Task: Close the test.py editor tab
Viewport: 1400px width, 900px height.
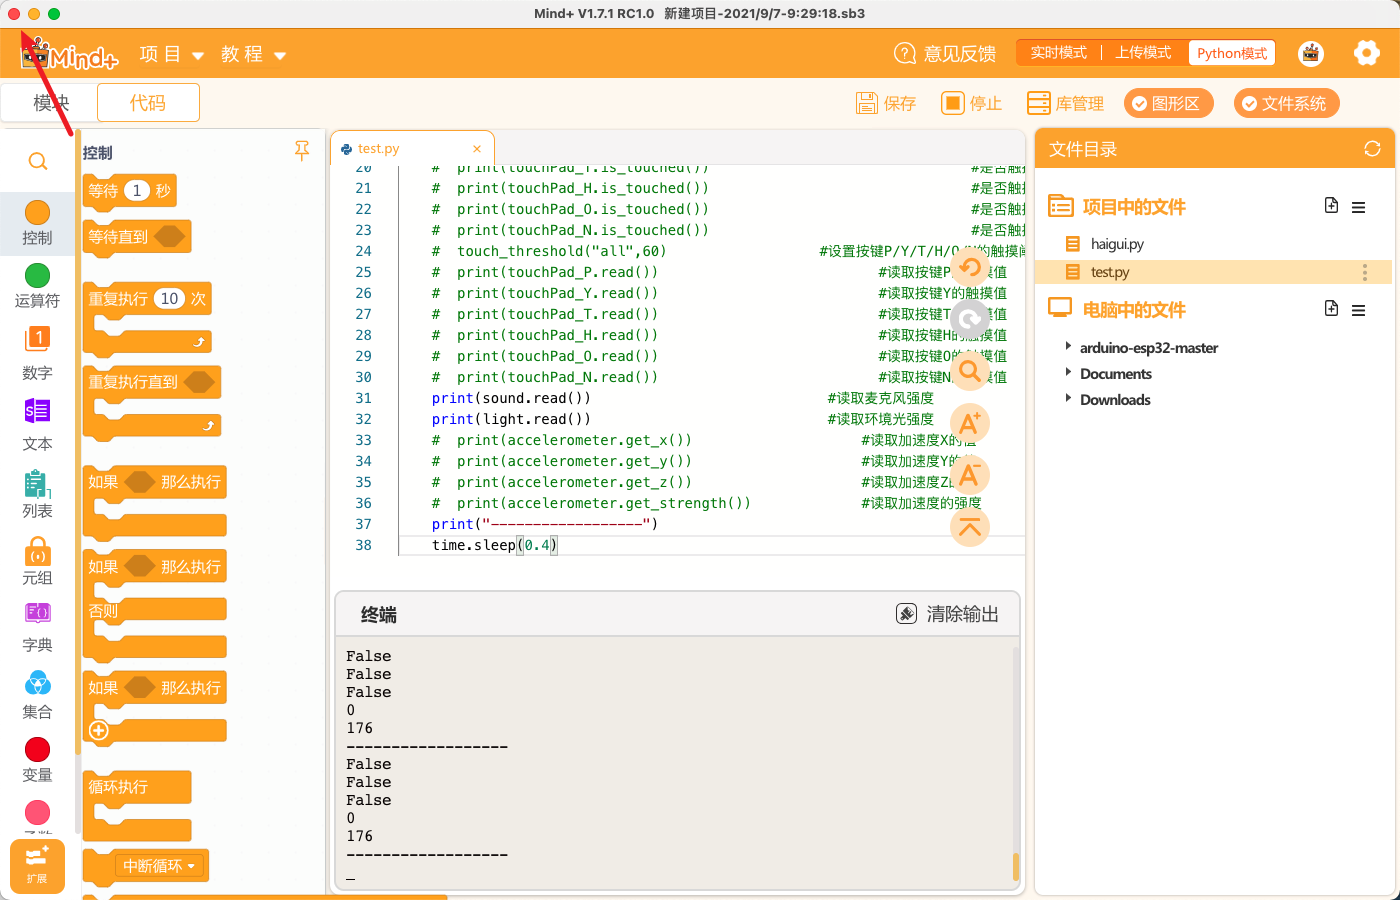Action: (477, 149)
